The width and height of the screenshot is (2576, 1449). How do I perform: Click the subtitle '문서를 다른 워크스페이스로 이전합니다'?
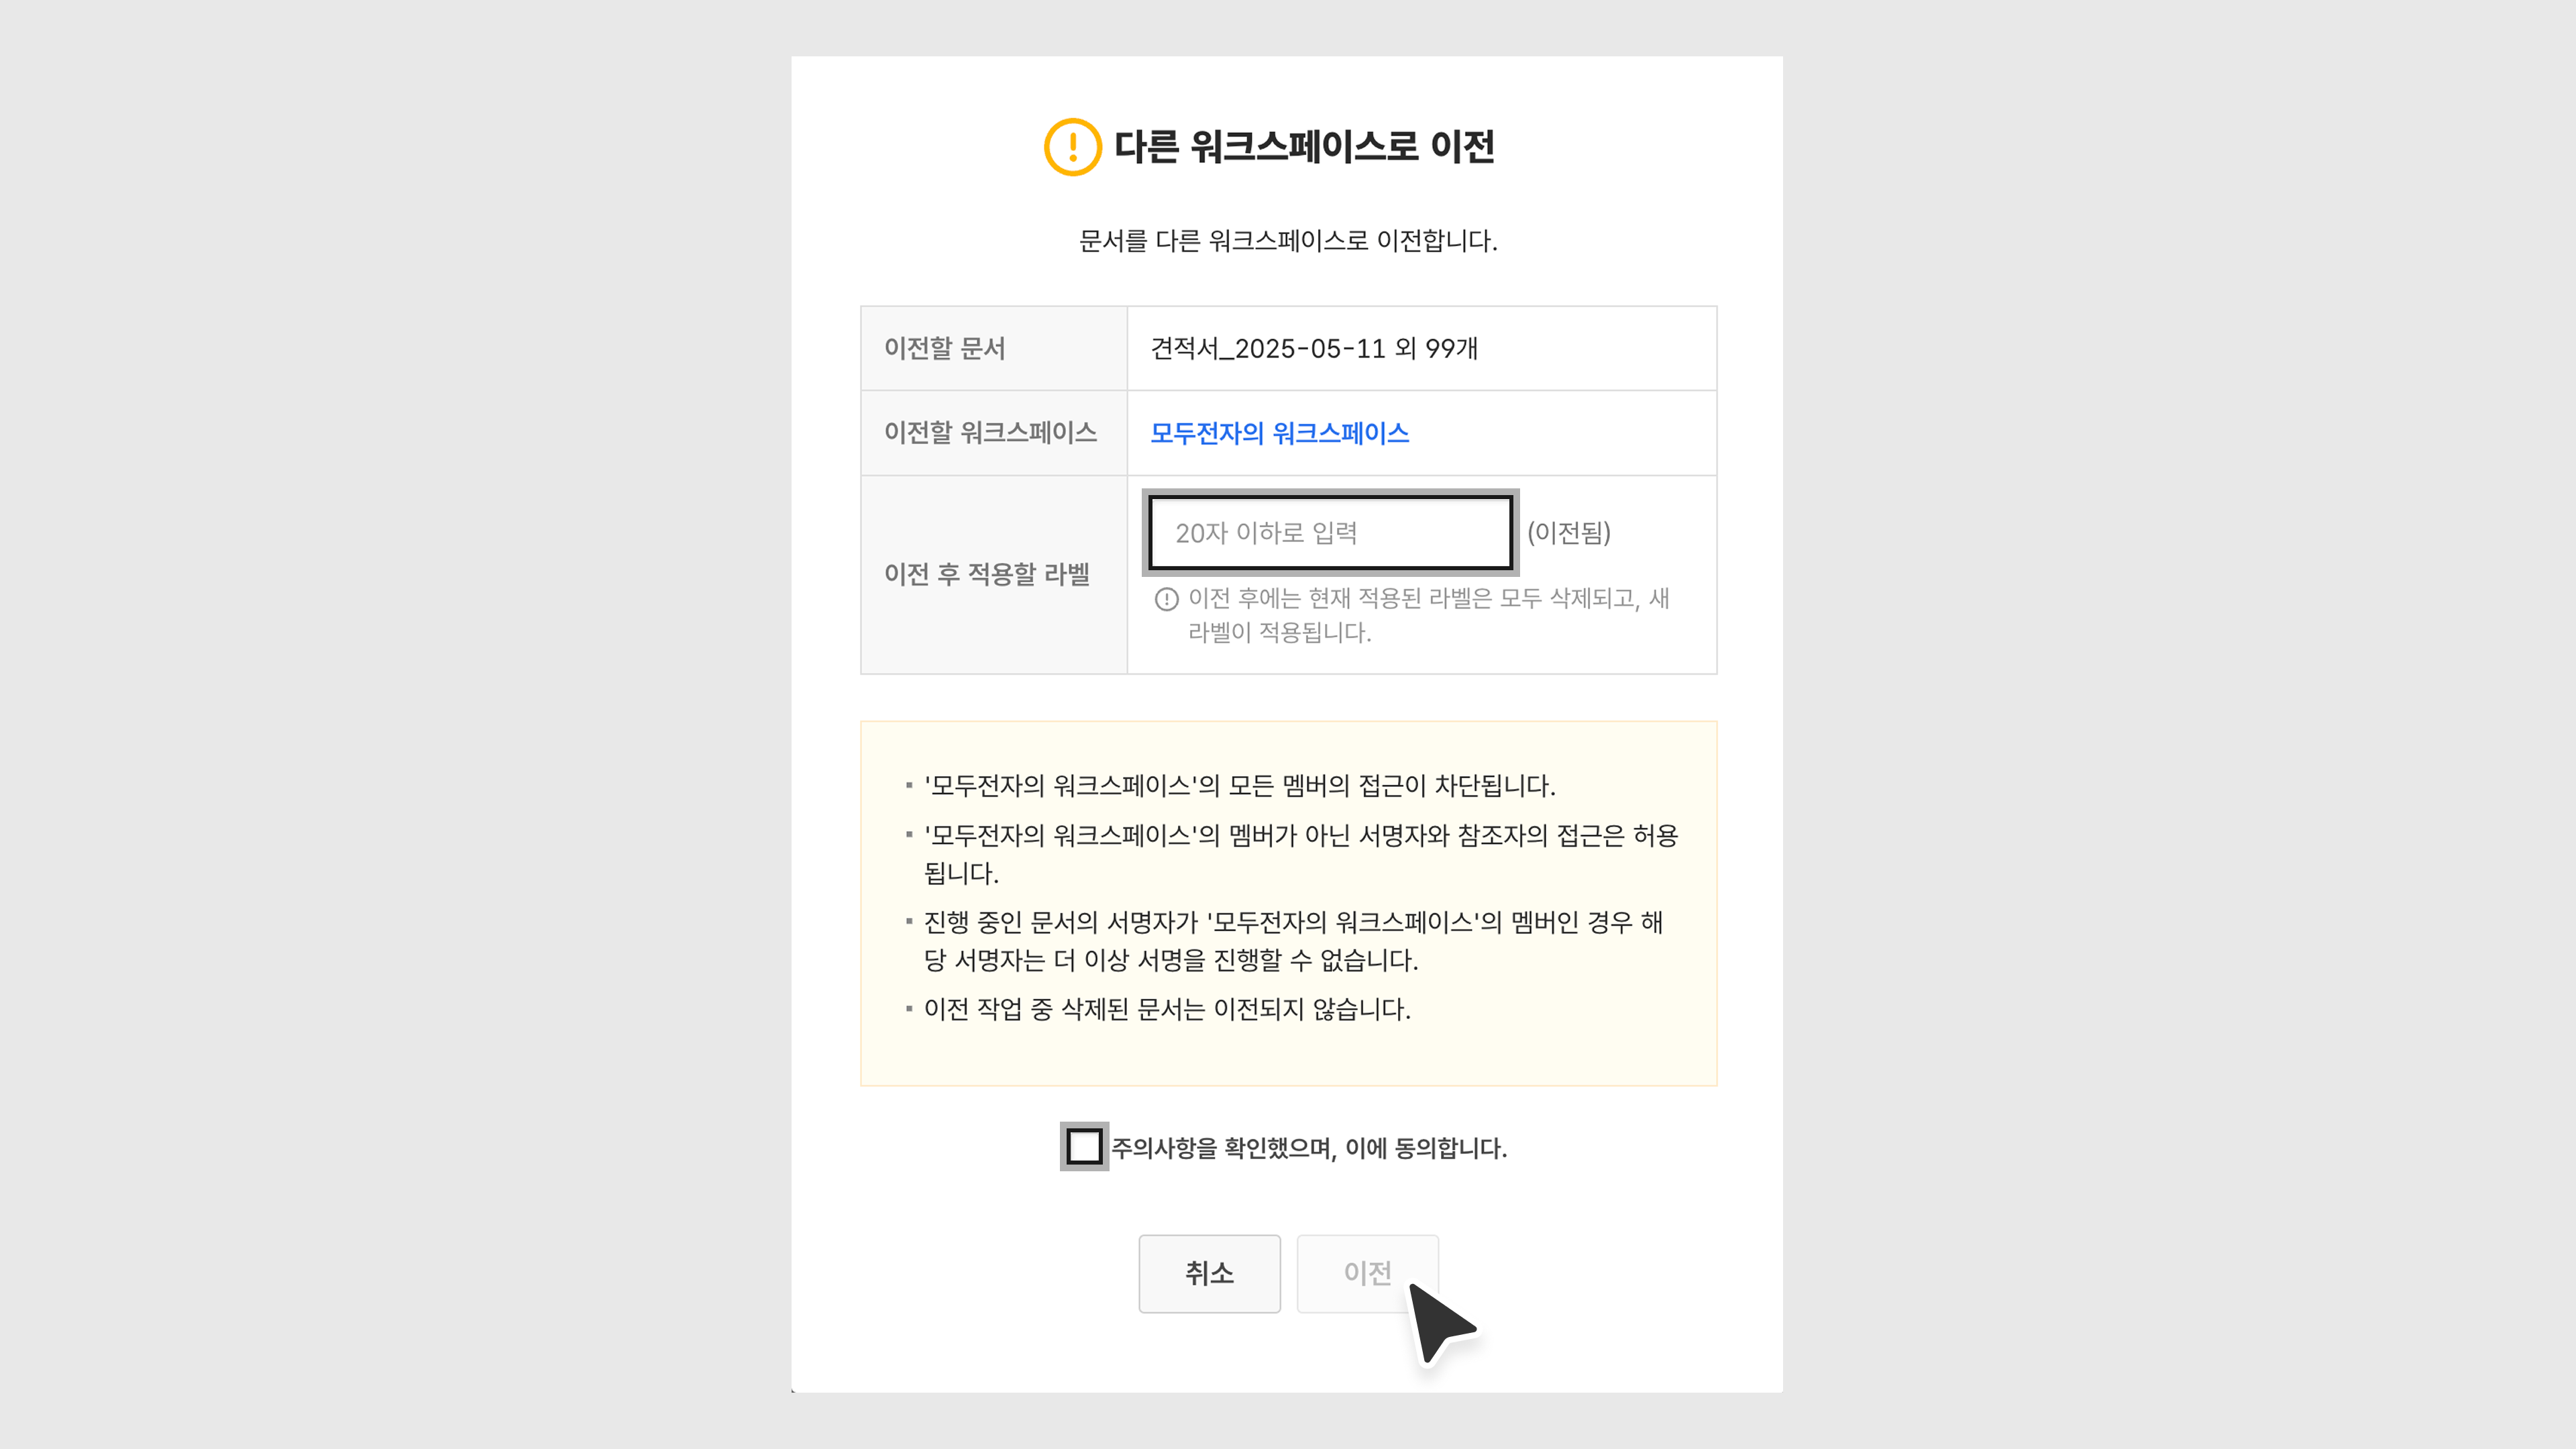coord(1288,241)
